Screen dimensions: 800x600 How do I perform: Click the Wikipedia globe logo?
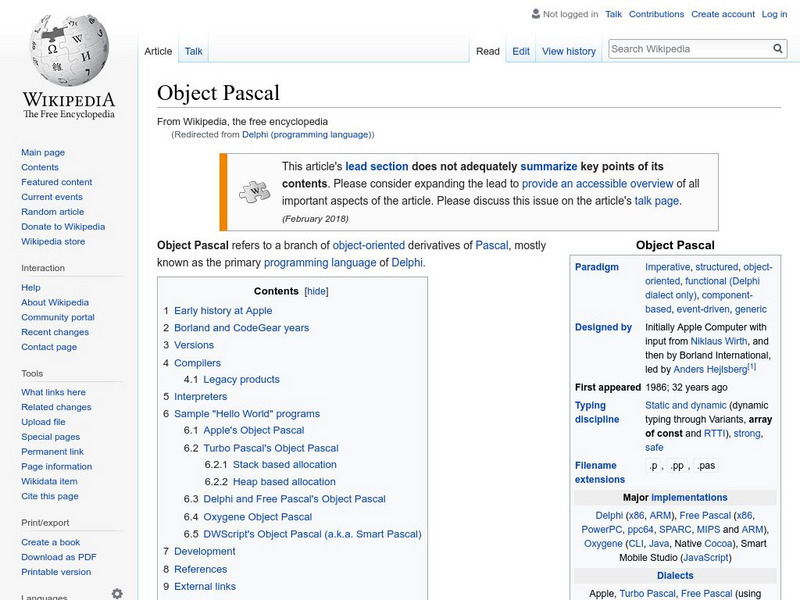pos(69,49)
